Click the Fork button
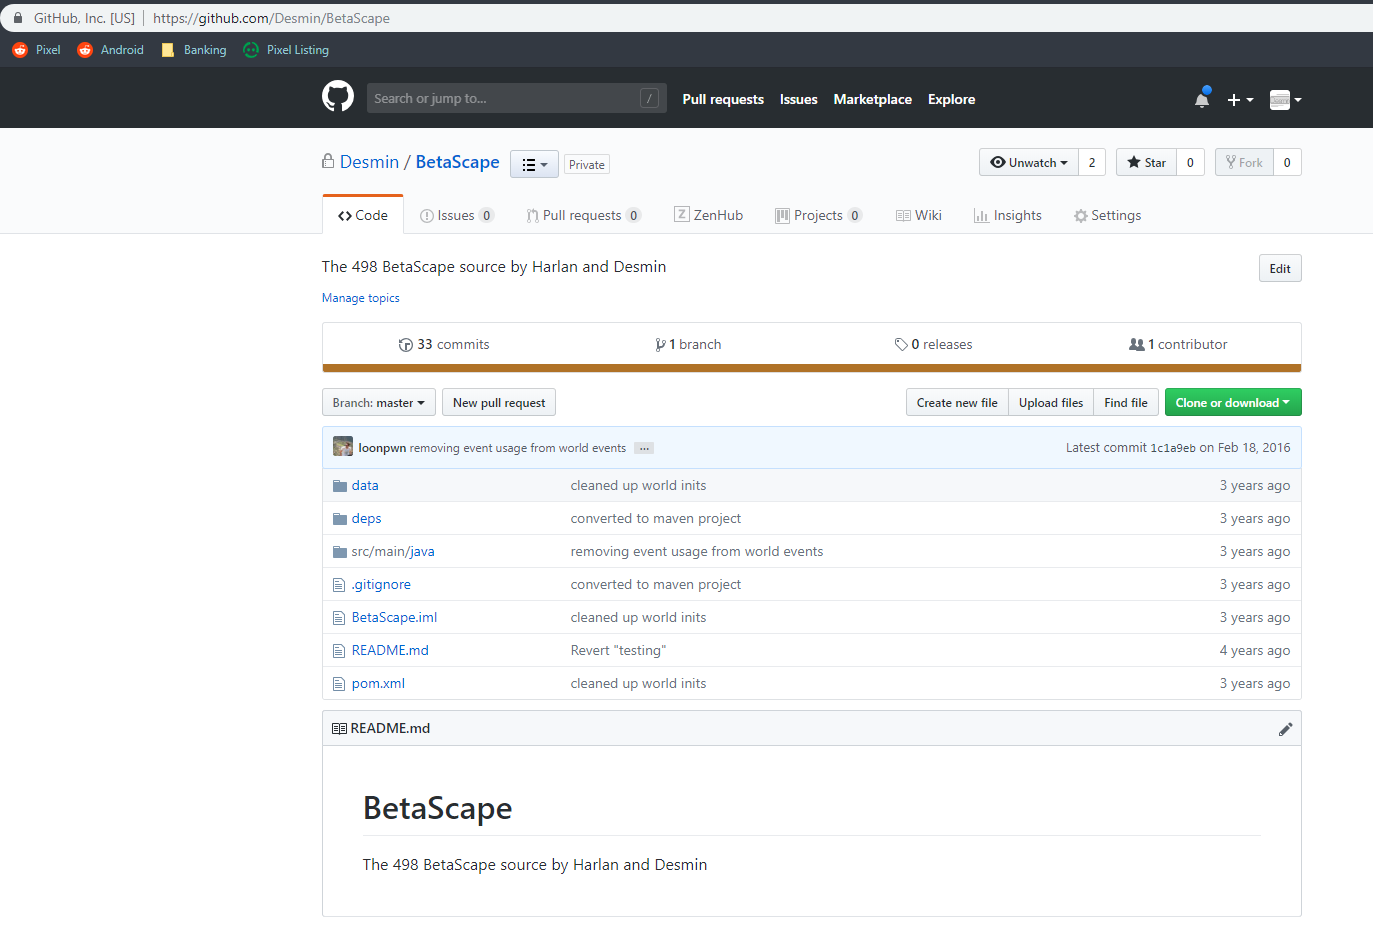Screen dimensions: 1373x950 1244,163
